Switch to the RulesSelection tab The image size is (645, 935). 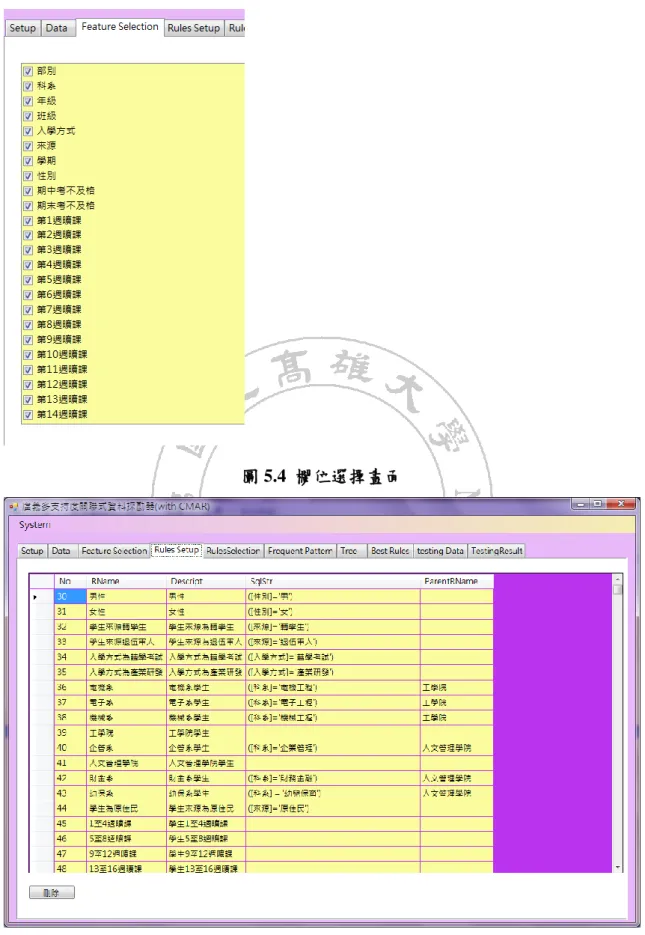(232, 551)
